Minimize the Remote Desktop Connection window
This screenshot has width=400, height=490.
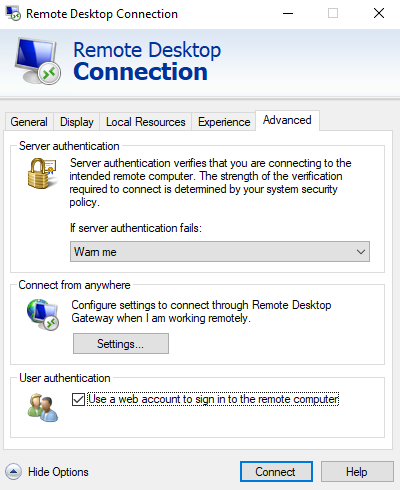click(288, 13)
